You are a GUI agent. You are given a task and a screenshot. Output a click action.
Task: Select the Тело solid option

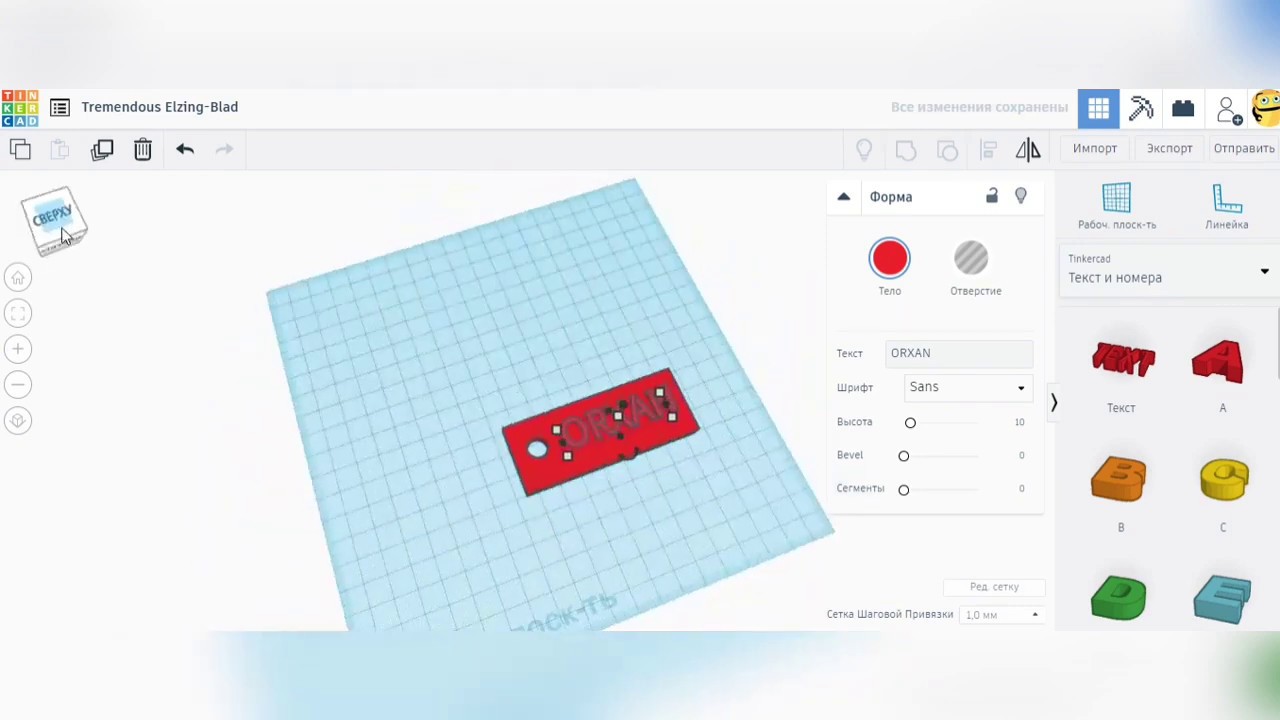pos(890,258)
